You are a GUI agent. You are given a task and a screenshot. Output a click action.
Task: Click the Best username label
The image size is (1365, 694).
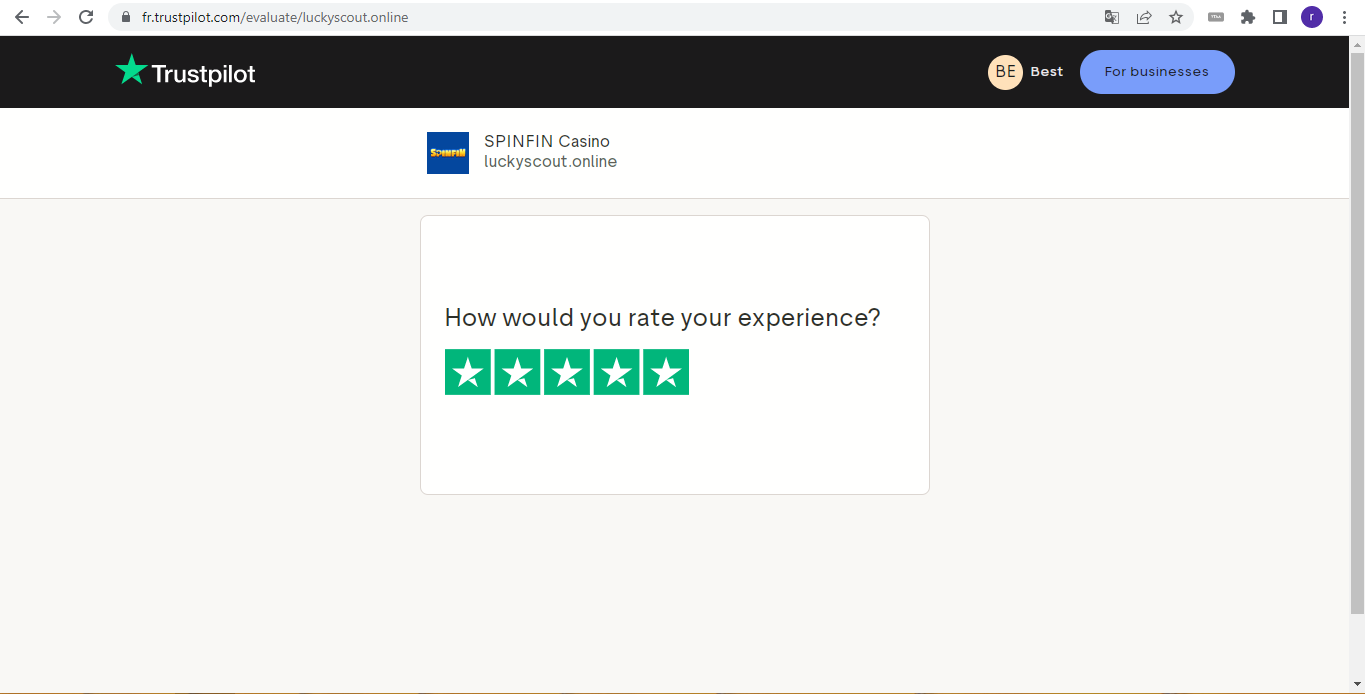pyautogui.click(x=1047, y=72)
